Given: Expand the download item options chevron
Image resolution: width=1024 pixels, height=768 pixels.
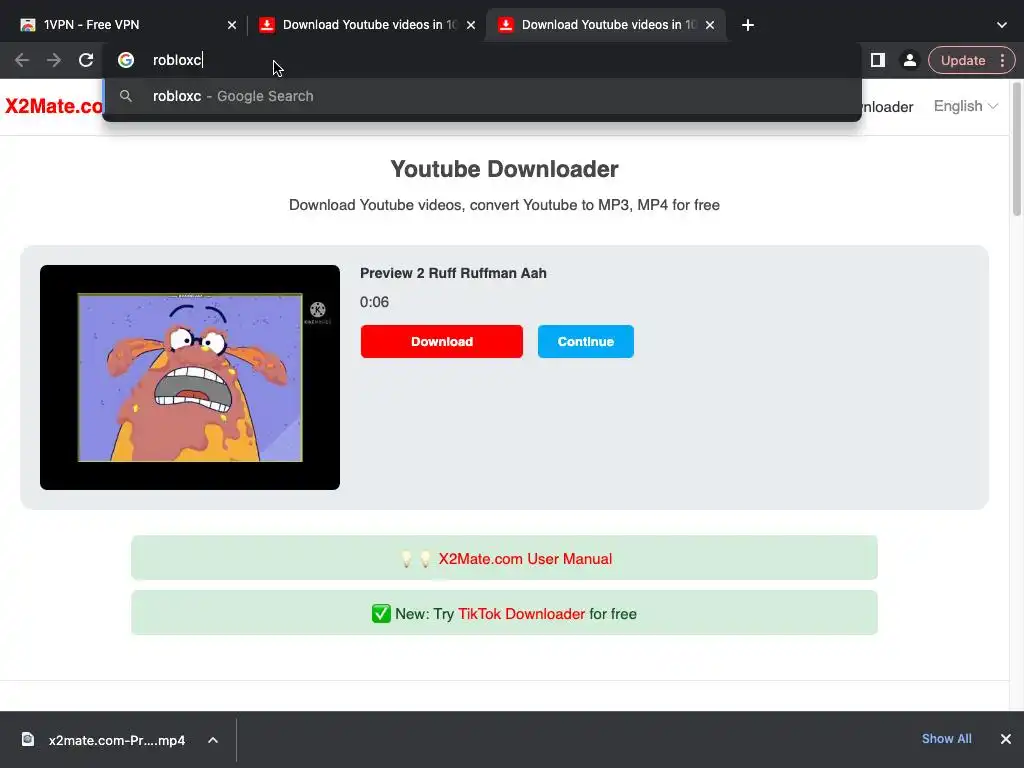Looking at the screenshot, I should (x=213, y=740).
